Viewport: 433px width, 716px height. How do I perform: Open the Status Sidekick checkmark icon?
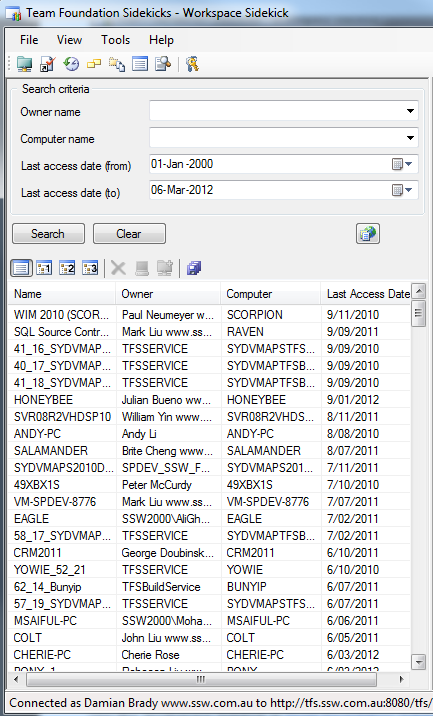48,64
